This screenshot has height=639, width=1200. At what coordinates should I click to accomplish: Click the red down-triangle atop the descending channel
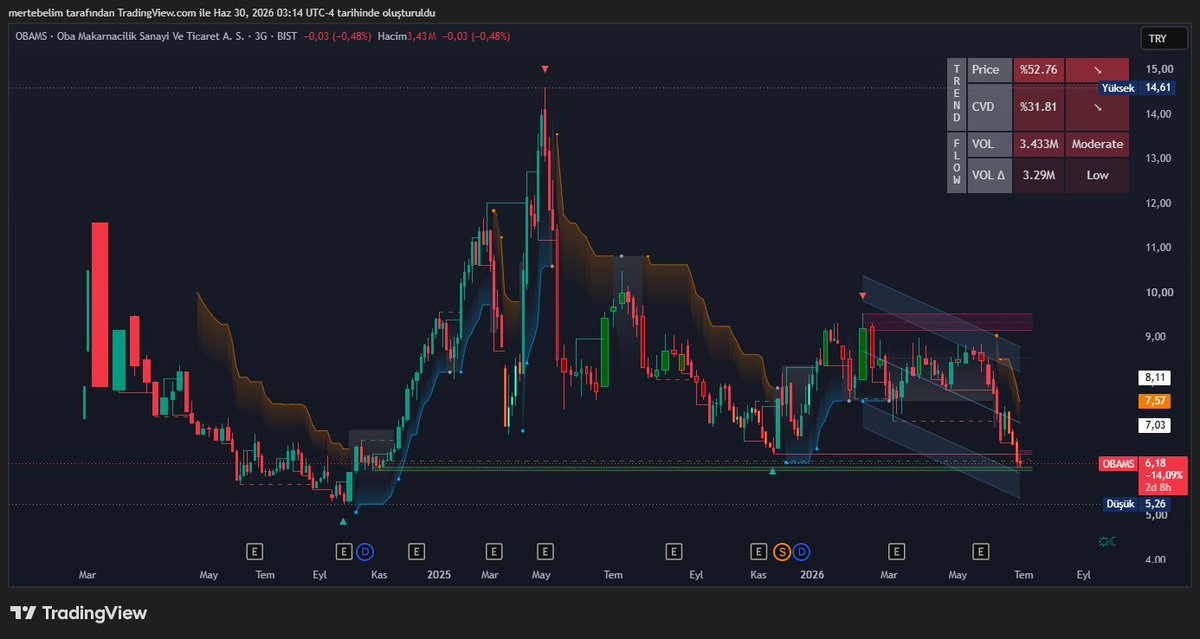tap(863, 296)
